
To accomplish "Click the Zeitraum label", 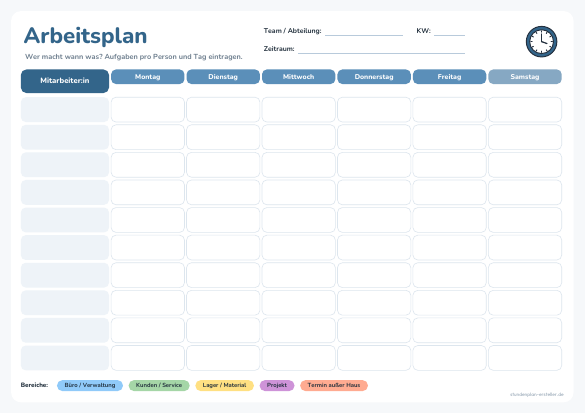I will tap(279, 48).
